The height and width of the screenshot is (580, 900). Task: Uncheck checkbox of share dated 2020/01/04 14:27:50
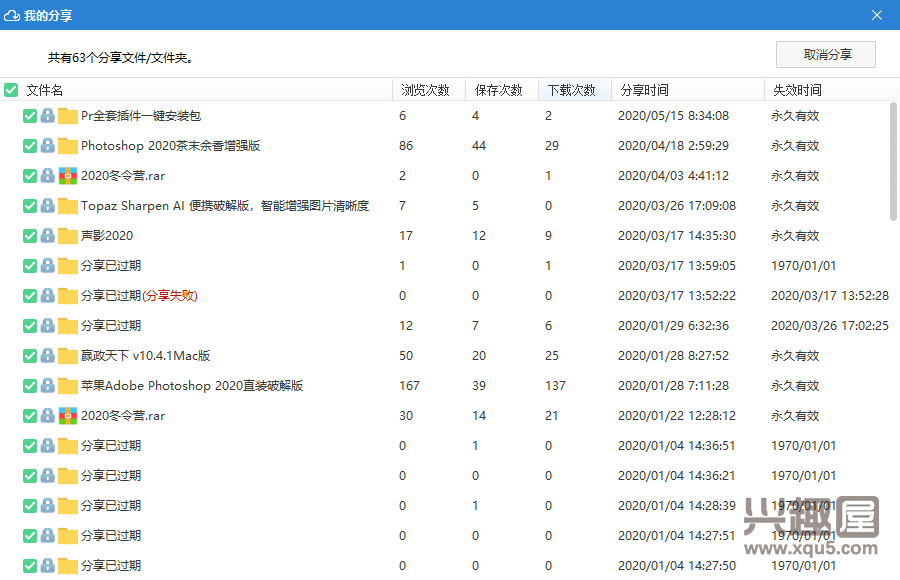(30, 566)
